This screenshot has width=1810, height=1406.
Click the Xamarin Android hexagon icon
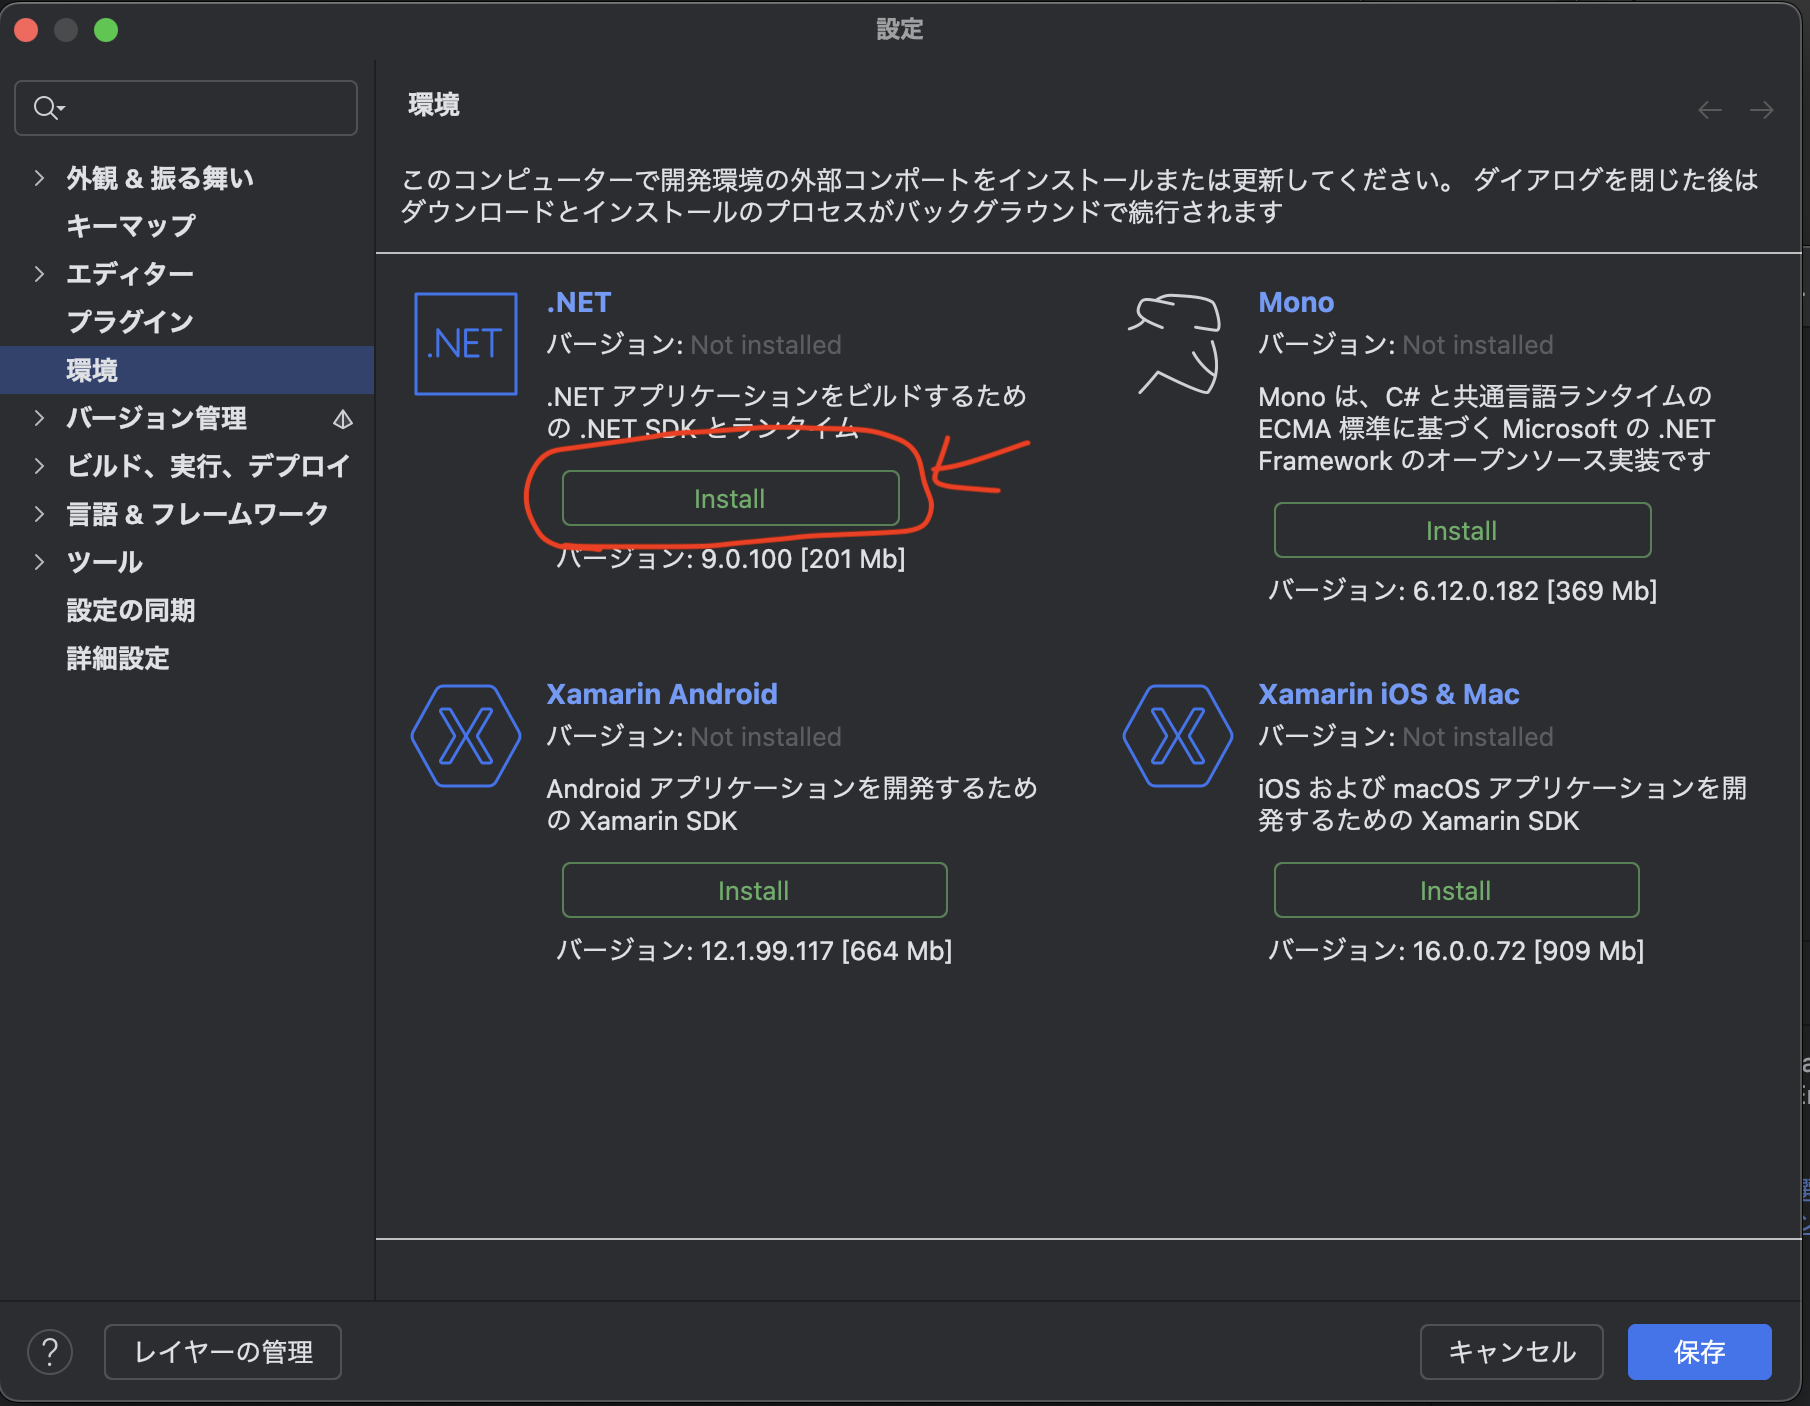tap(464, 736)
